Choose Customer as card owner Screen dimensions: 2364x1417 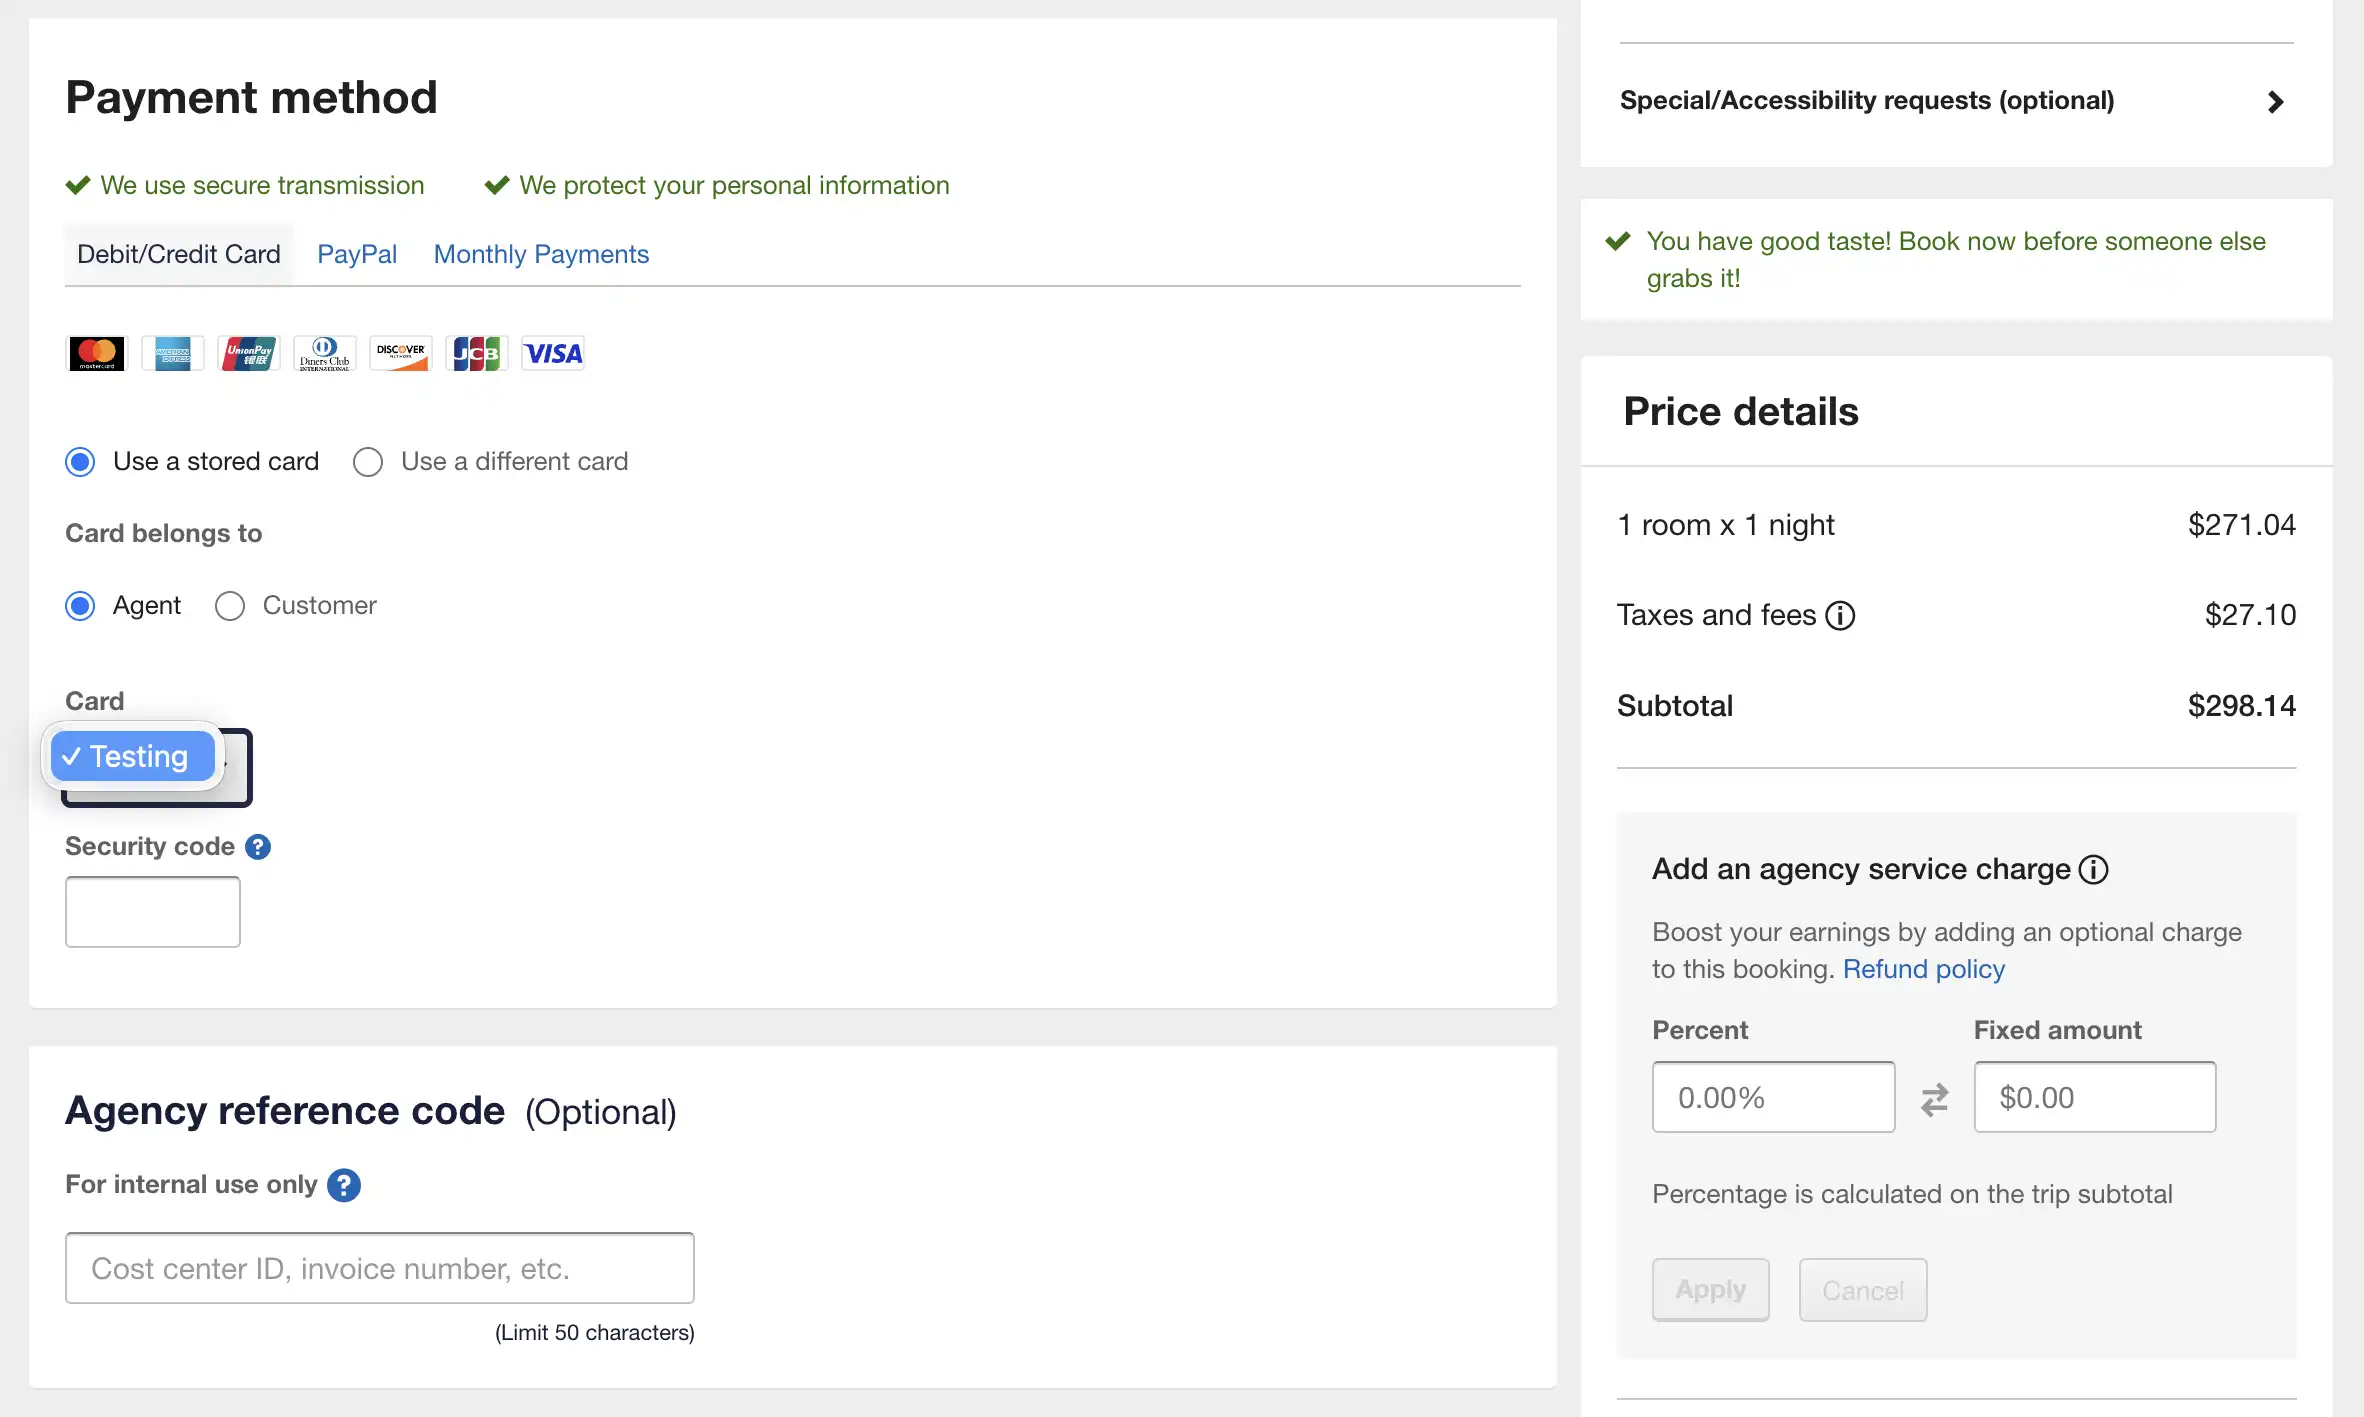[230, 606]
